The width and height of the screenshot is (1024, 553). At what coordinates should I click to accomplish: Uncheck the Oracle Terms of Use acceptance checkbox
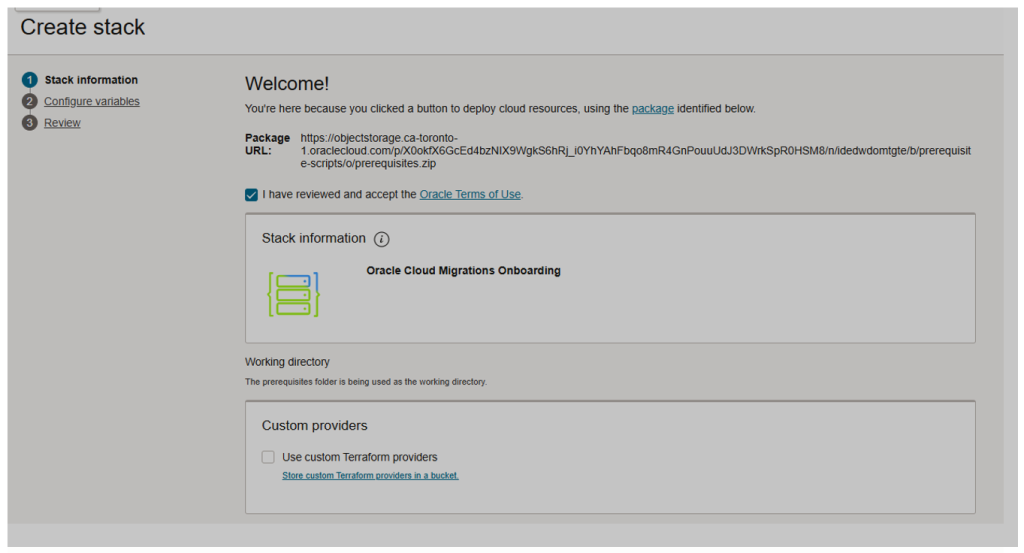[252, 195]
